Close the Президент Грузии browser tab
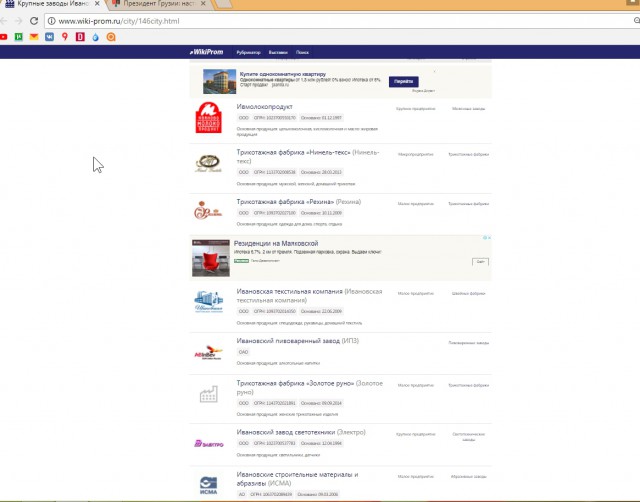This screenshot has width=640, height=502. tap(203, 4)
